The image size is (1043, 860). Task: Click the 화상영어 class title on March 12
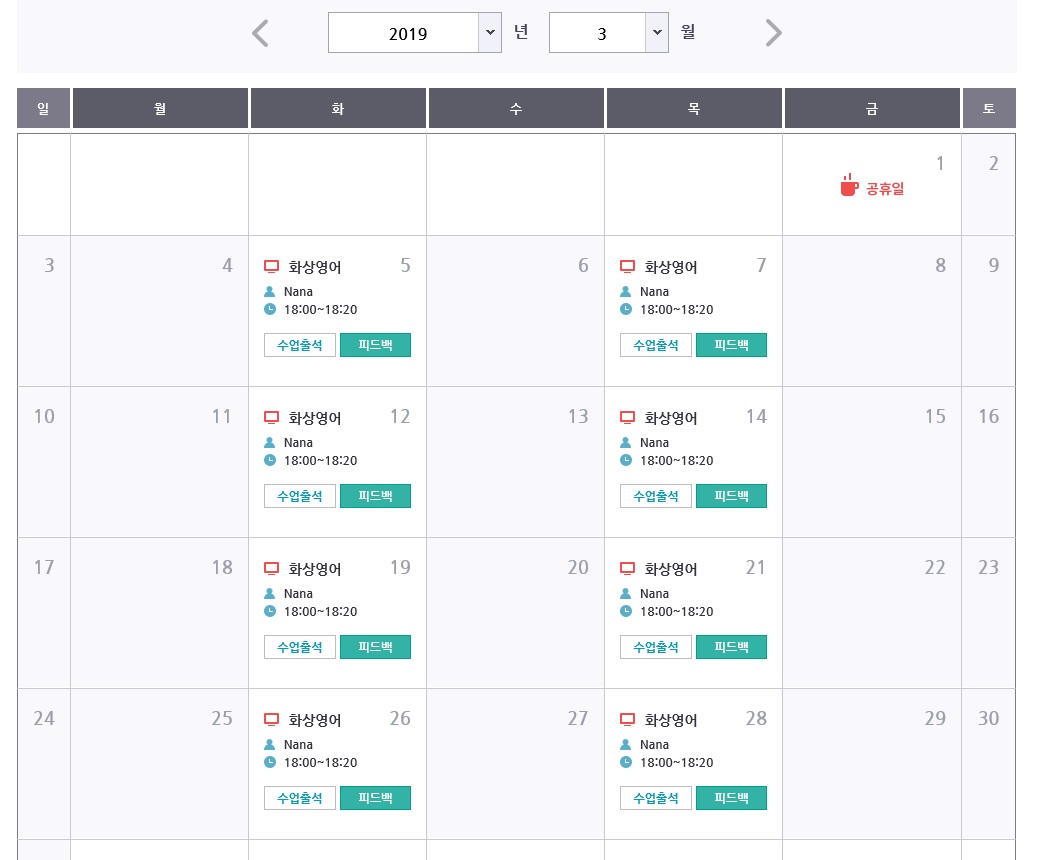coord(315,418)
